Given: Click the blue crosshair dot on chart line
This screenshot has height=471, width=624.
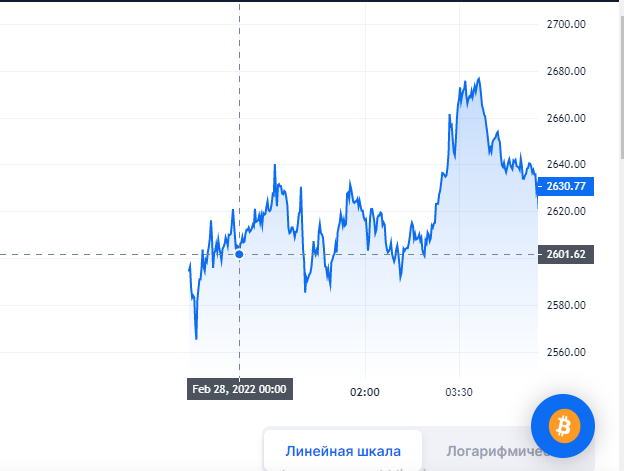Looking at the screenshot, I should point(239,254).
